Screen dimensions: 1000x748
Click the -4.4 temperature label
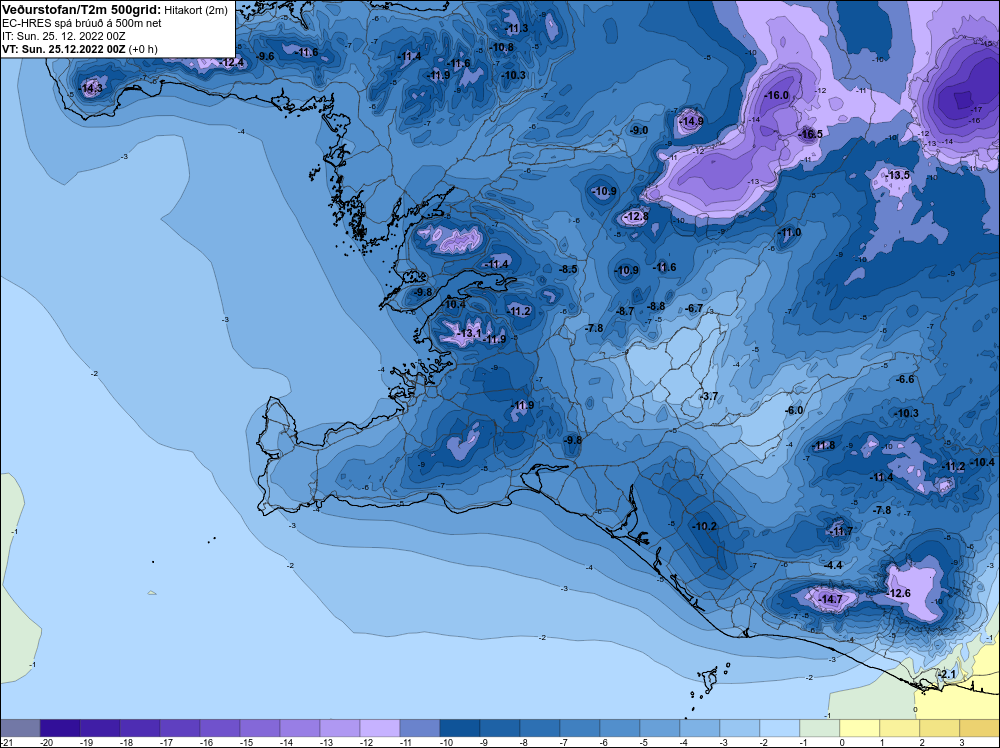pos(834,566)
